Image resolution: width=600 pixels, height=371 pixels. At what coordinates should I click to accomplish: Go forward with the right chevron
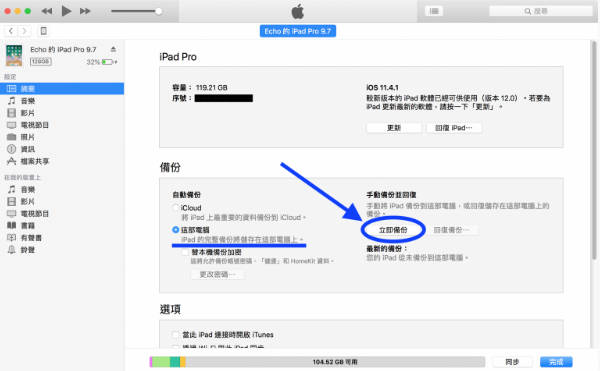[24, 31]
